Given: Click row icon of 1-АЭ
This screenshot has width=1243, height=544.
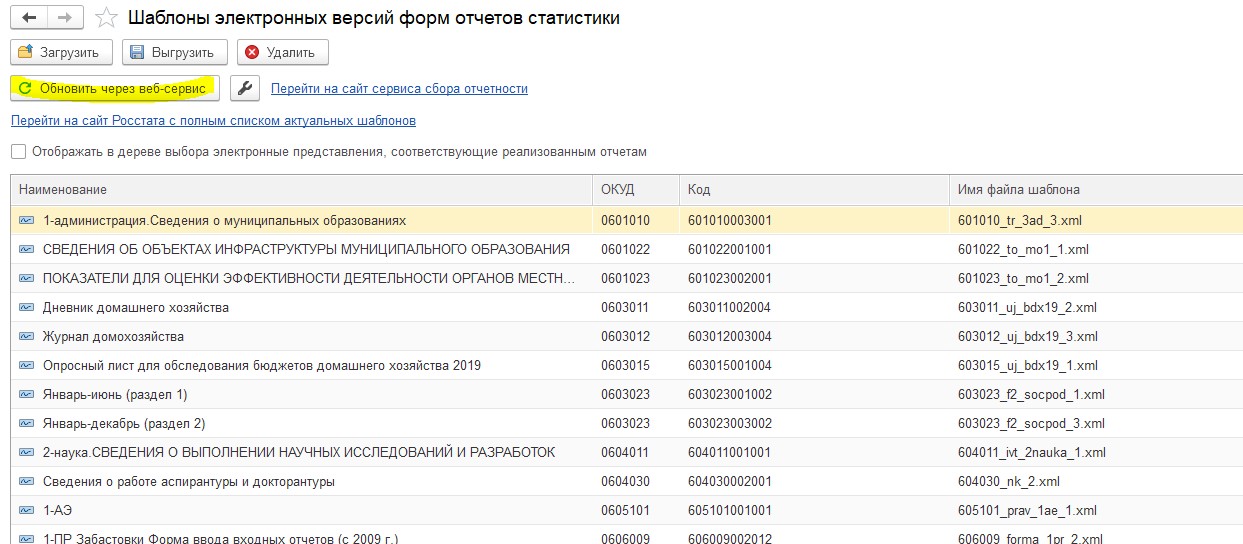Looking at the screenshot, I should coord(27,510).
